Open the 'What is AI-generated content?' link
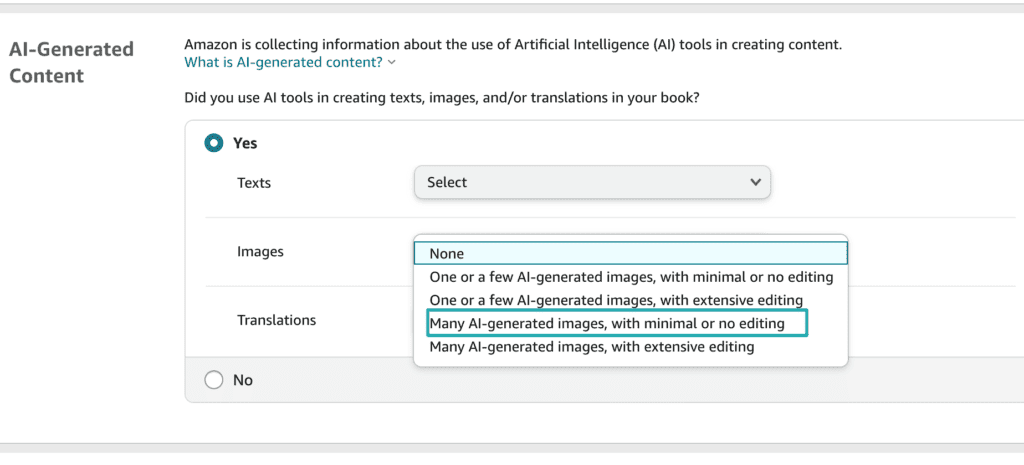 tap(283, 63)
